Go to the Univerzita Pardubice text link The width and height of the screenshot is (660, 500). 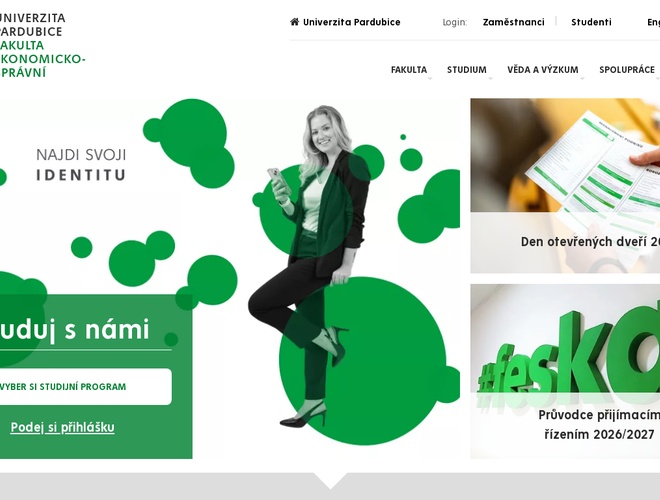[351, 22]
